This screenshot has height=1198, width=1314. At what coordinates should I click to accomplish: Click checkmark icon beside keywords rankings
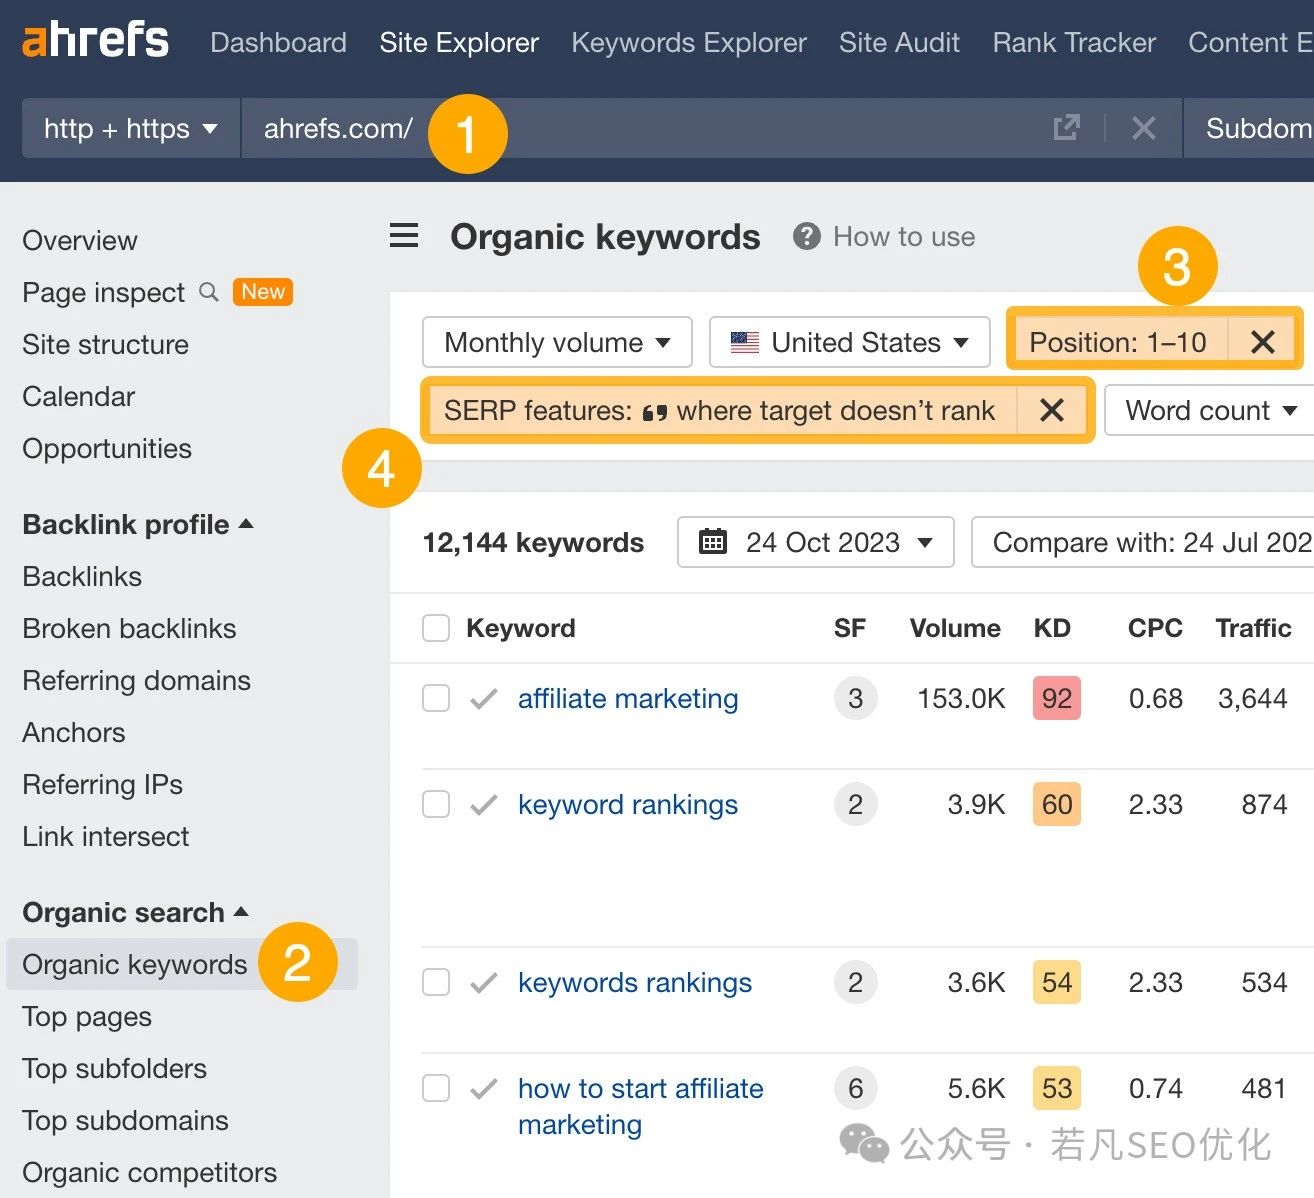coord(484,983)
